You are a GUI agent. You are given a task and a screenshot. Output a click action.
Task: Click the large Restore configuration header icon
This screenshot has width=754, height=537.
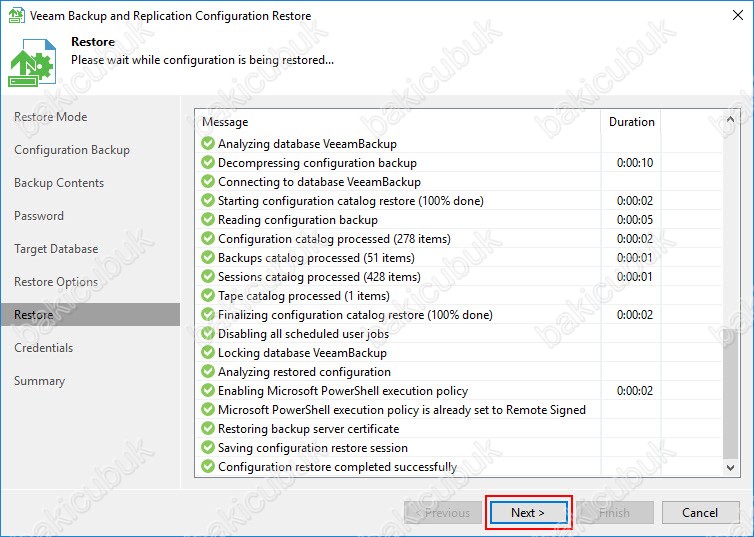pos(32,62)
